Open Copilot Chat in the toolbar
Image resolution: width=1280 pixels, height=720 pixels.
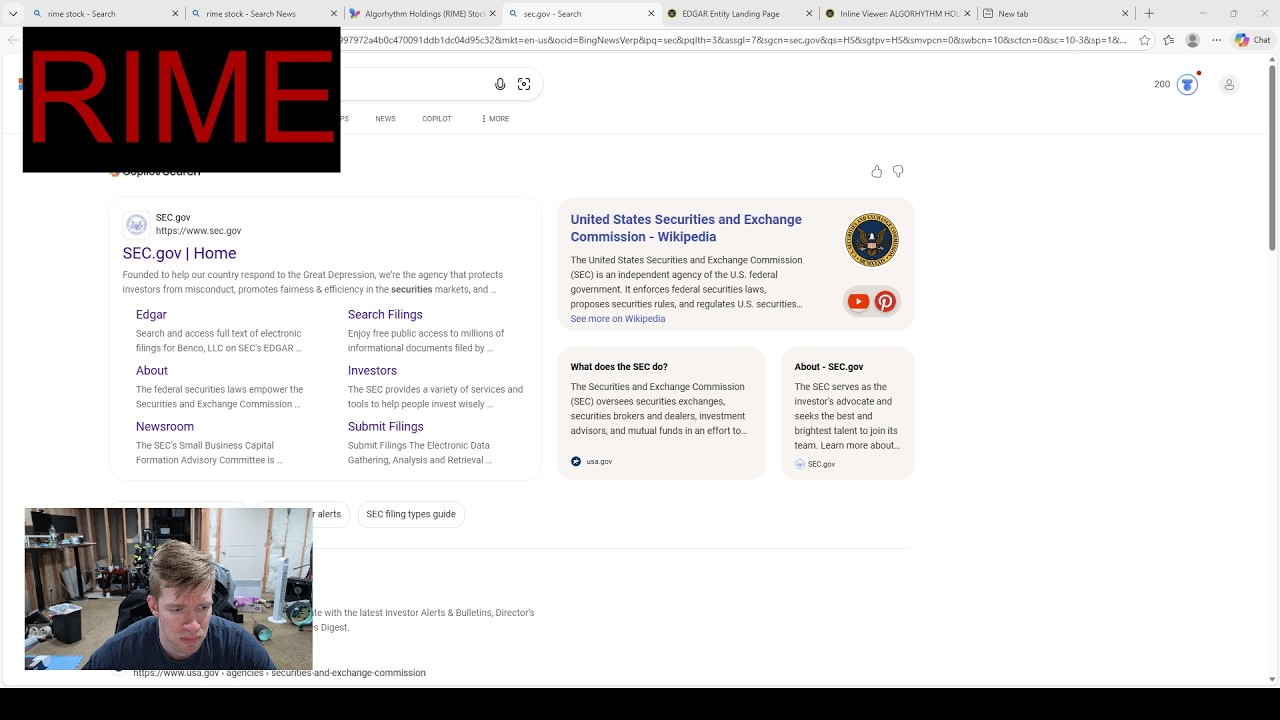[x=1252, y=40]
